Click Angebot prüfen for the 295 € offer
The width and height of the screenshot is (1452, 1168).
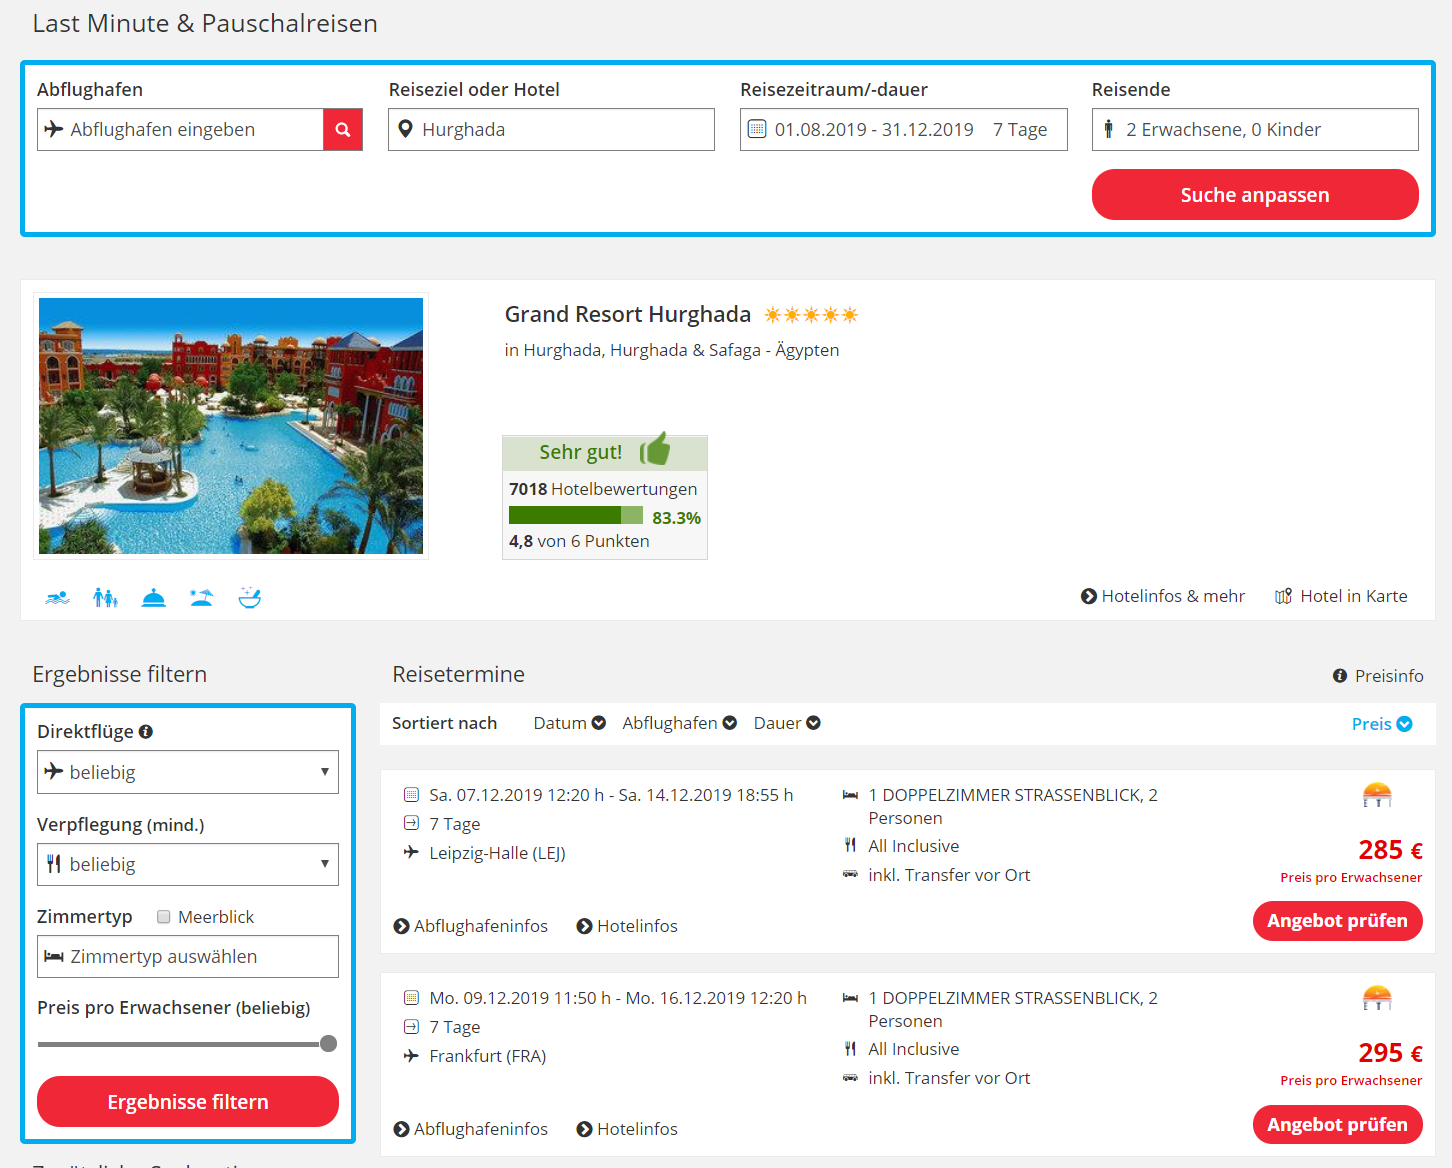click(x=1338, y=1125)
